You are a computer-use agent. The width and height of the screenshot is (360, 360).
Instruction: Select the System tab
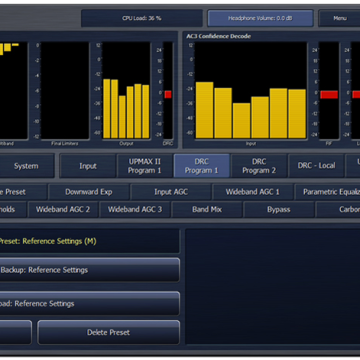pos(26,166)
